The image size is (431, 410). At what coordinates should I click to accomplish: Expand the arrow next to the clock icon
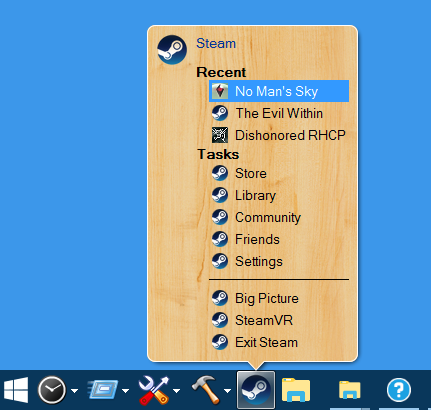pos(75,391)
